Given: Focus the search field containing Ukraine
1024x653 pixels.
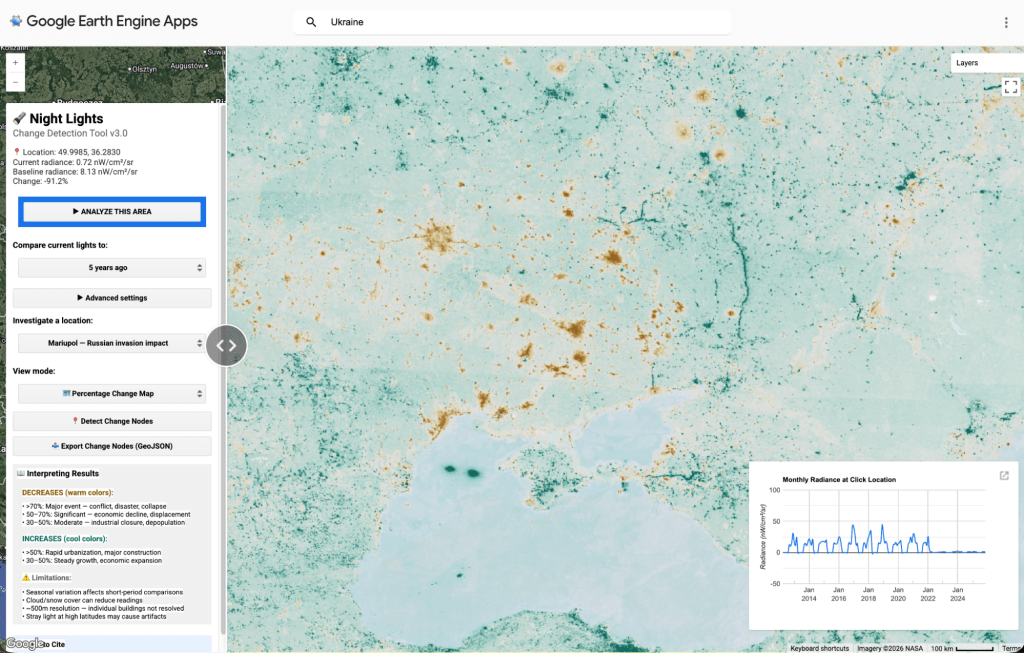Looking at the screenshot, I should tap(512, 22).
